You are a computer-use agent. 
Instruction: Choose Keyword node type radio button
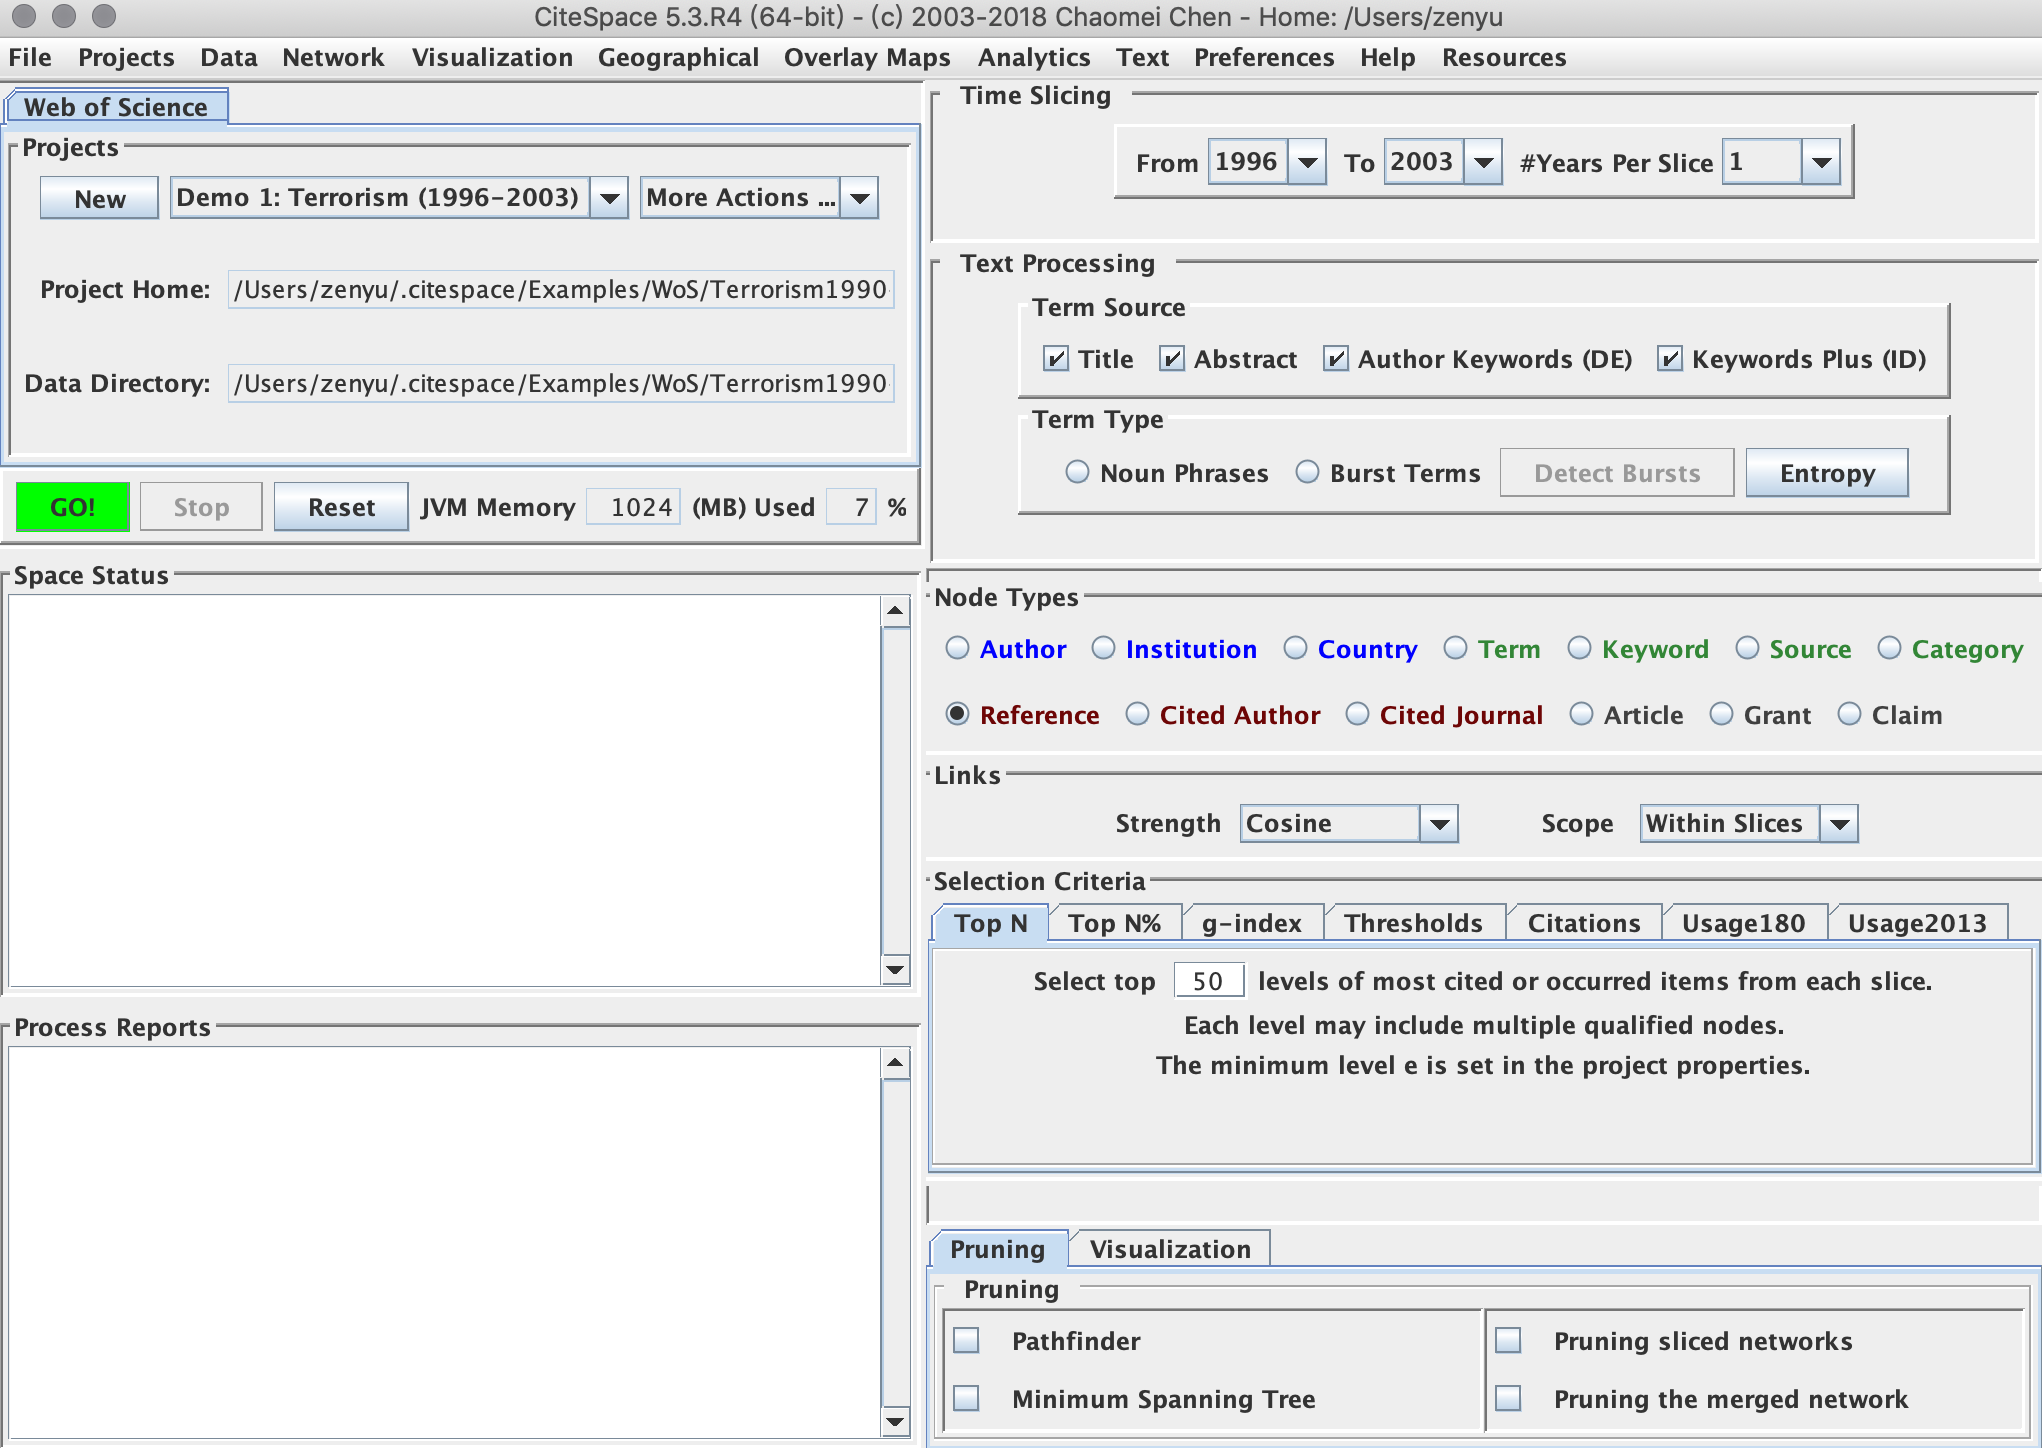[1580, 649]
